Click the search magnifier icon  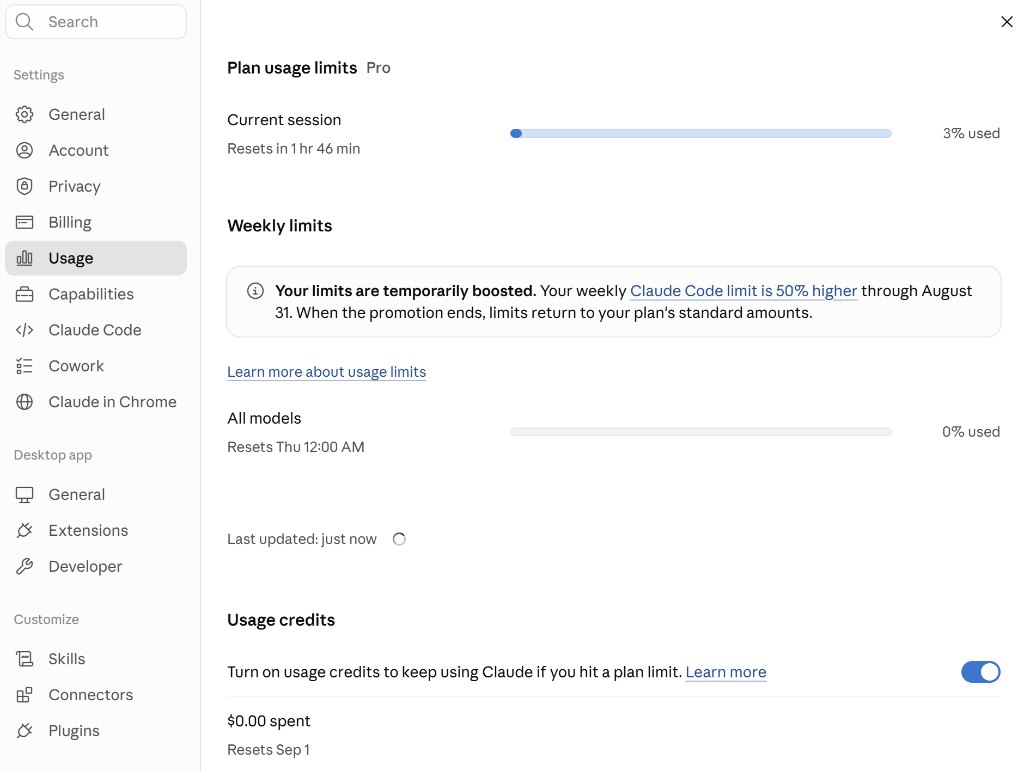click(24, 22)
